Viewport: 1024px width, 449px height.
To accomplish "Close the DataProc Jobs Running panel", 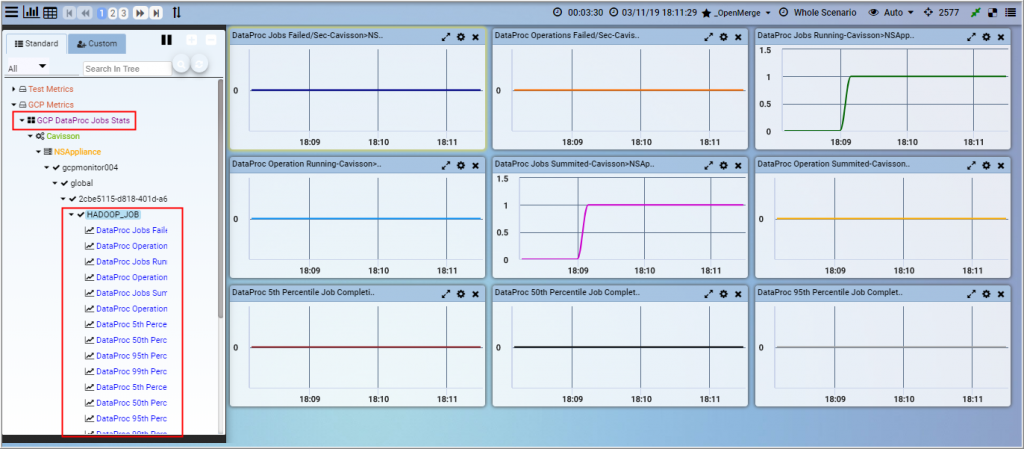I will [1001, 37].
